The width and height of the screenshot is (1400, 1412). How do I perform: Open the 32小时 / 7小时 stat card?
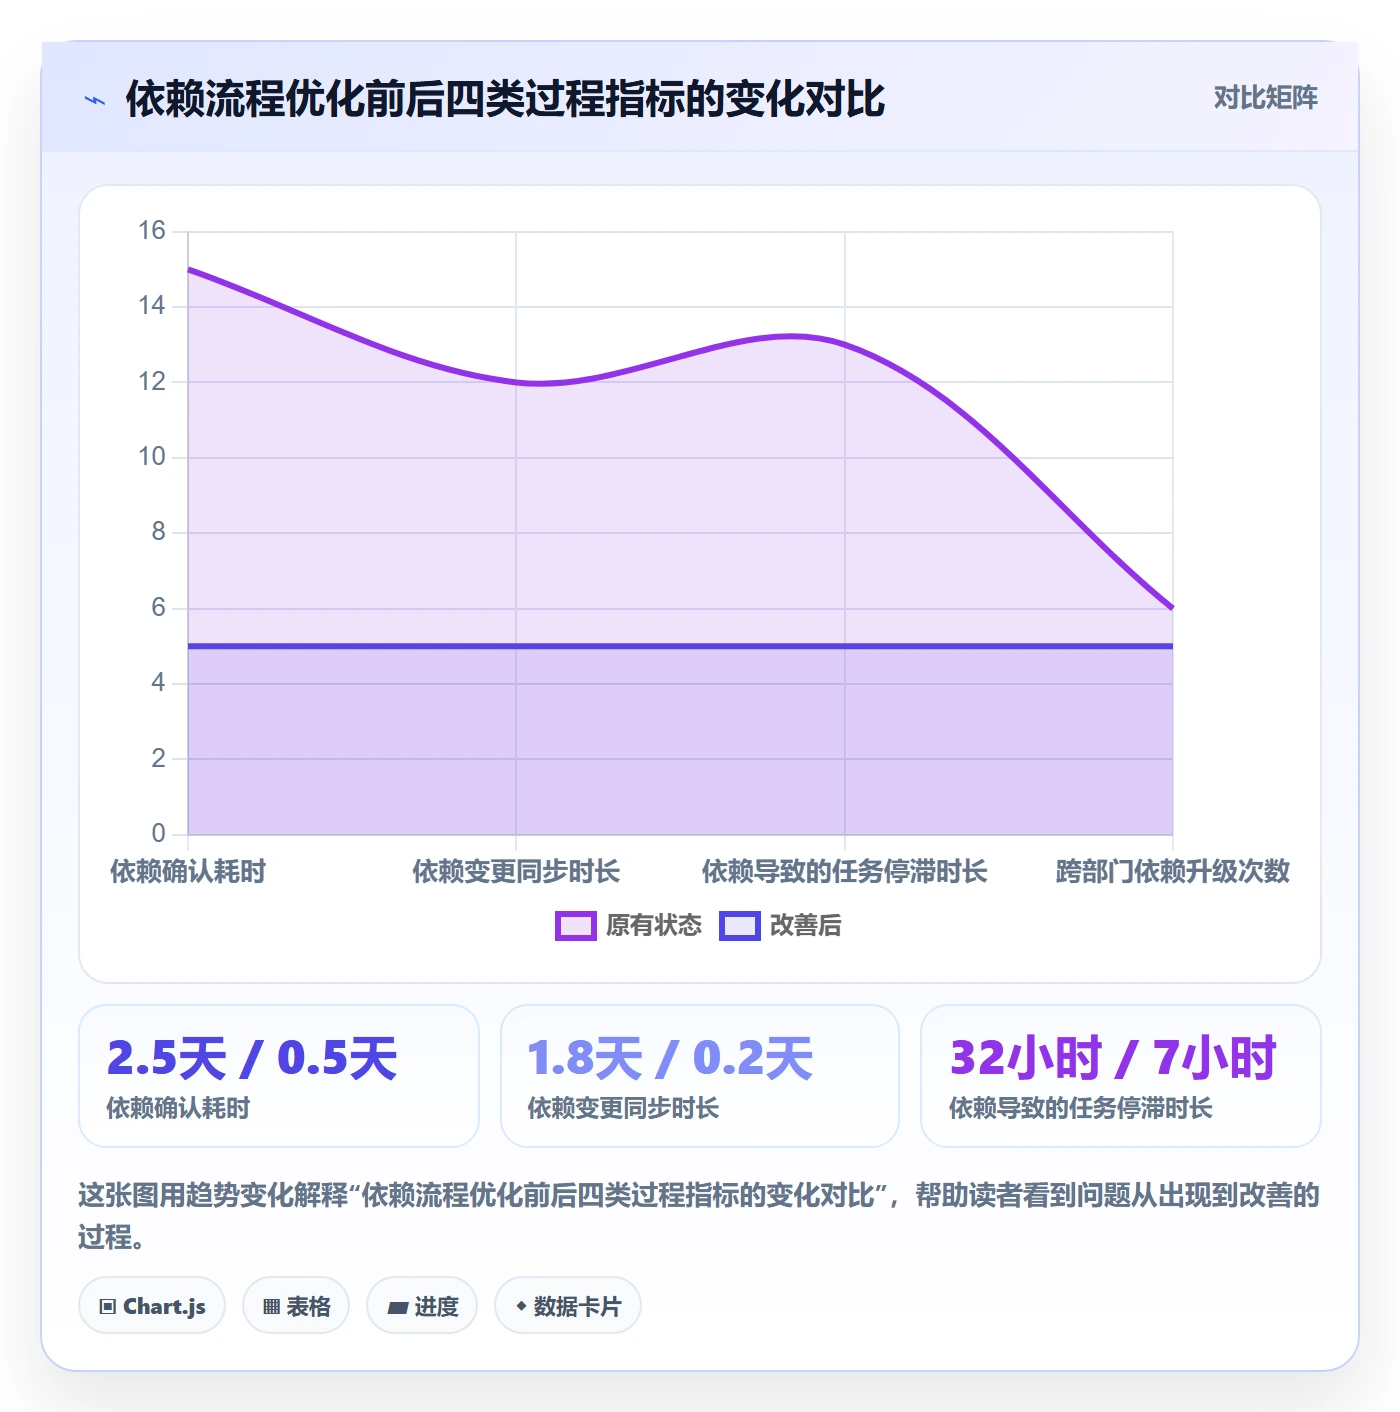[1121, 1076]
